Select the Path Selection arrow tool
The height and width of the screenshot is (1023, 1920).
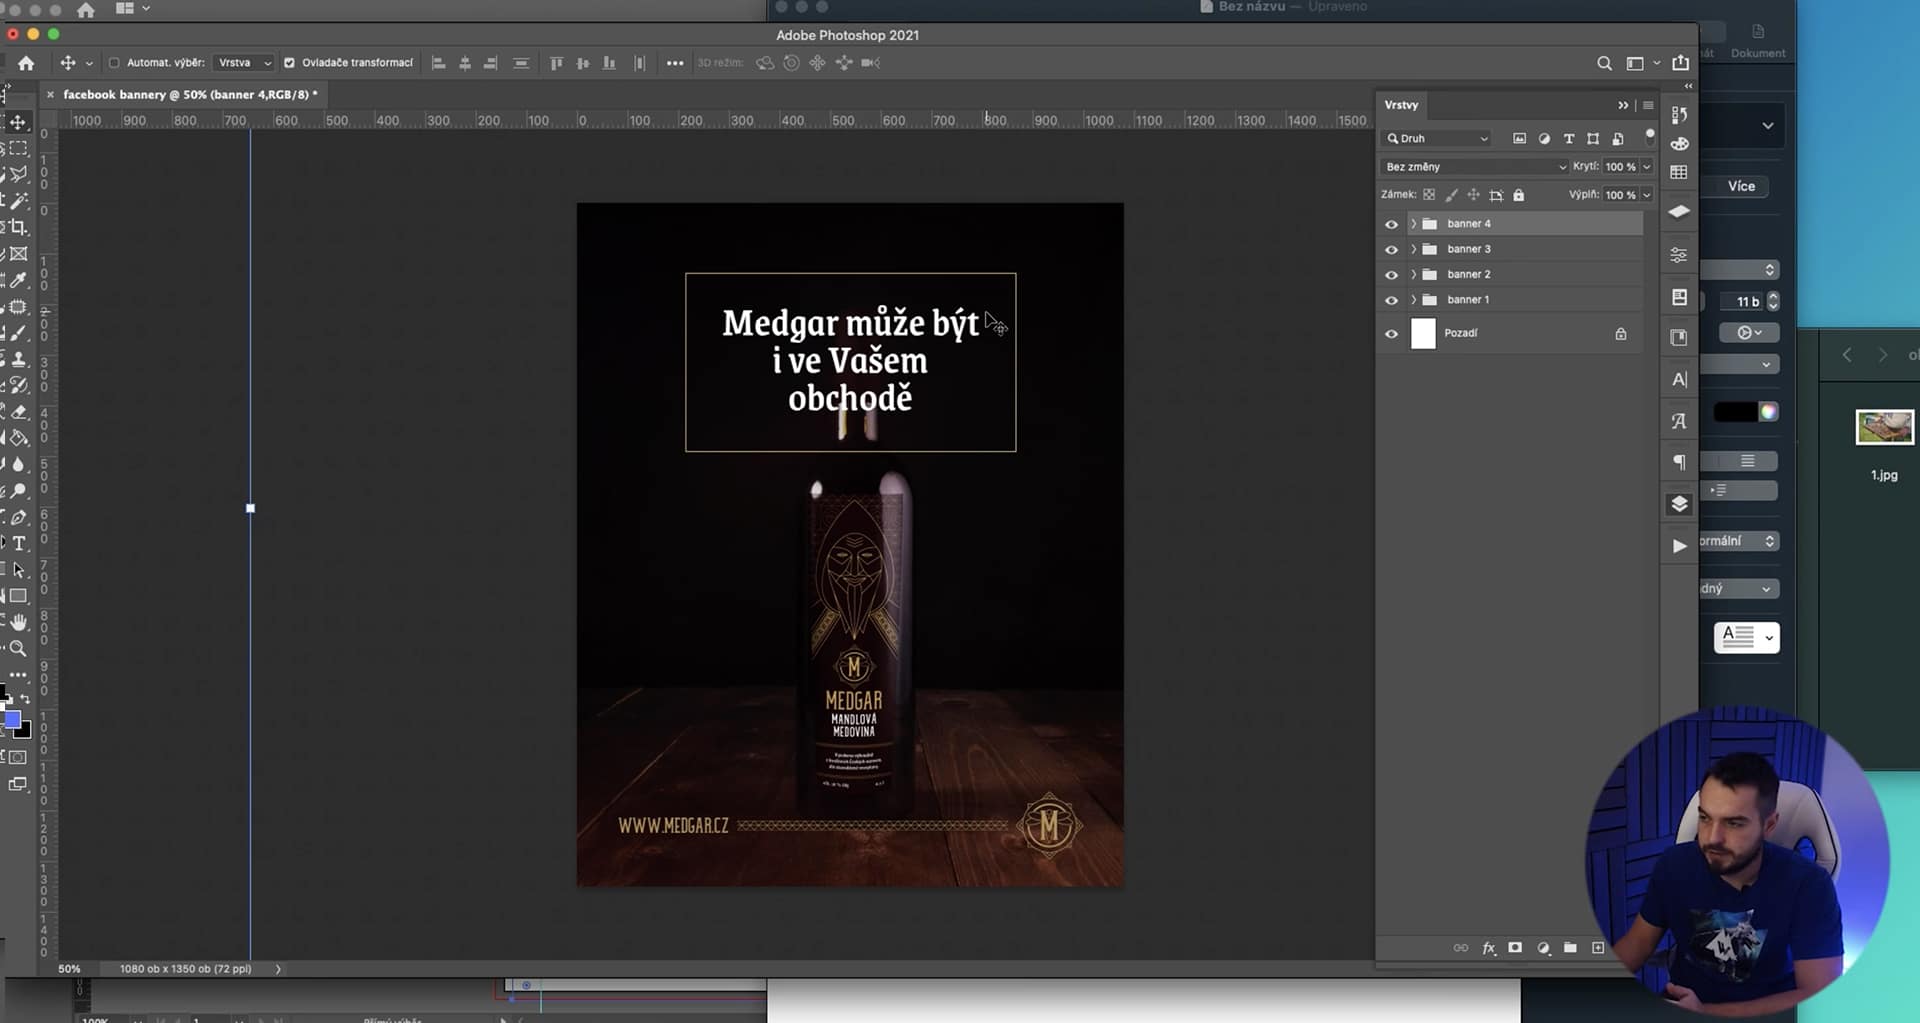pos(18,570)
